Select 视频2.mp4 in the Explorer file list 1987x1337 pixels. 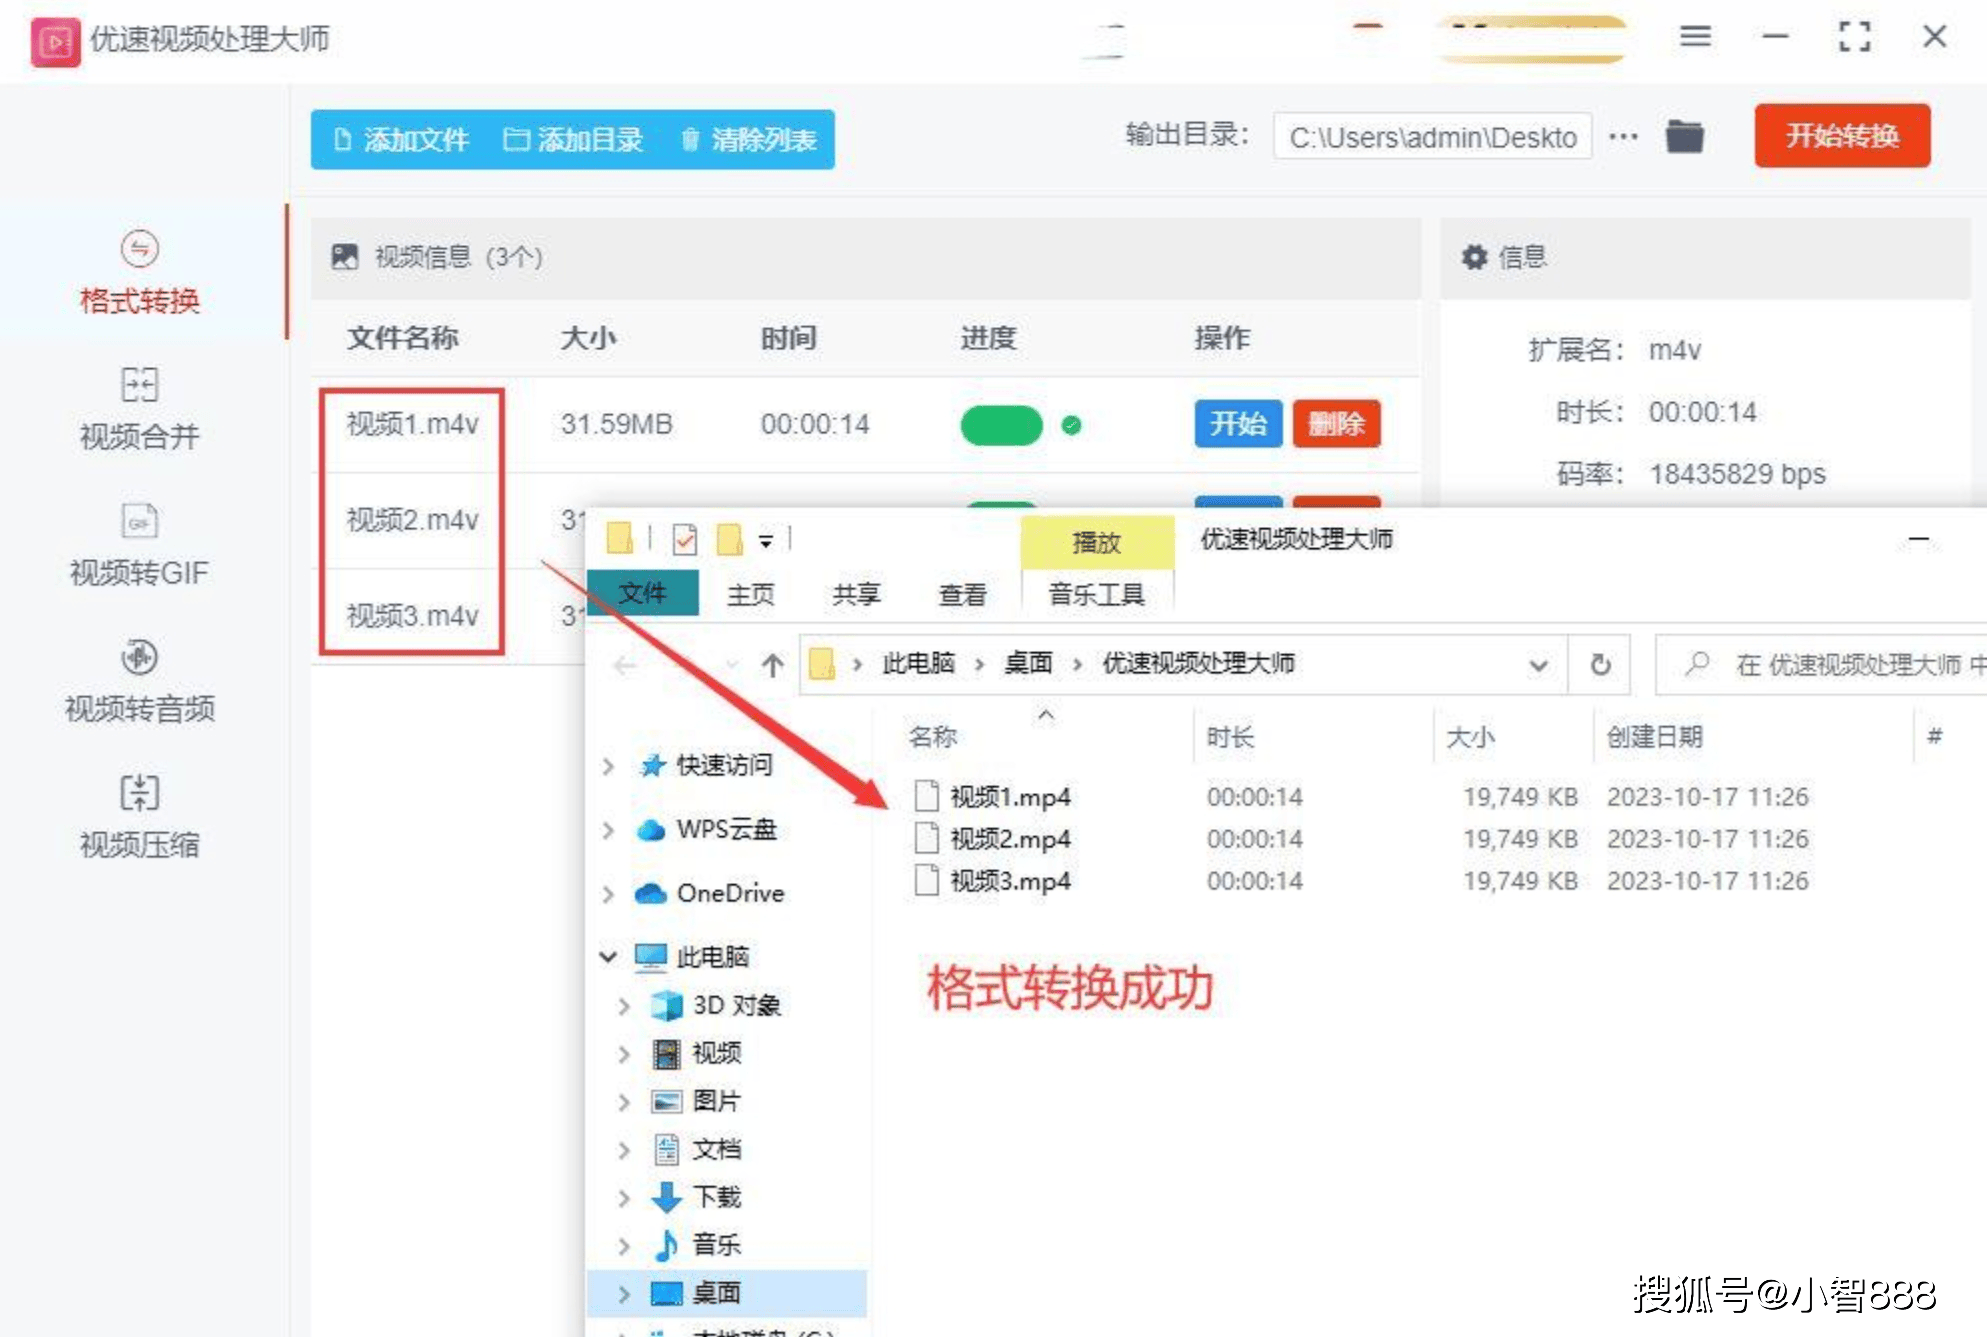[1010, 839]
